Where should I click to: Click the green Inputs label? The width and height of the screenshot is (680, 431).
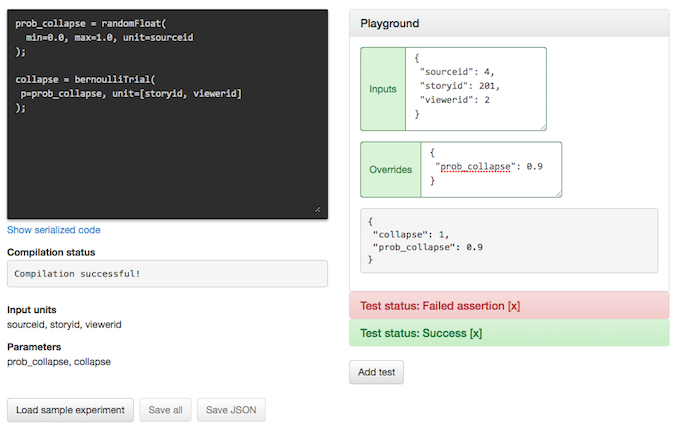tap(383, 89)
